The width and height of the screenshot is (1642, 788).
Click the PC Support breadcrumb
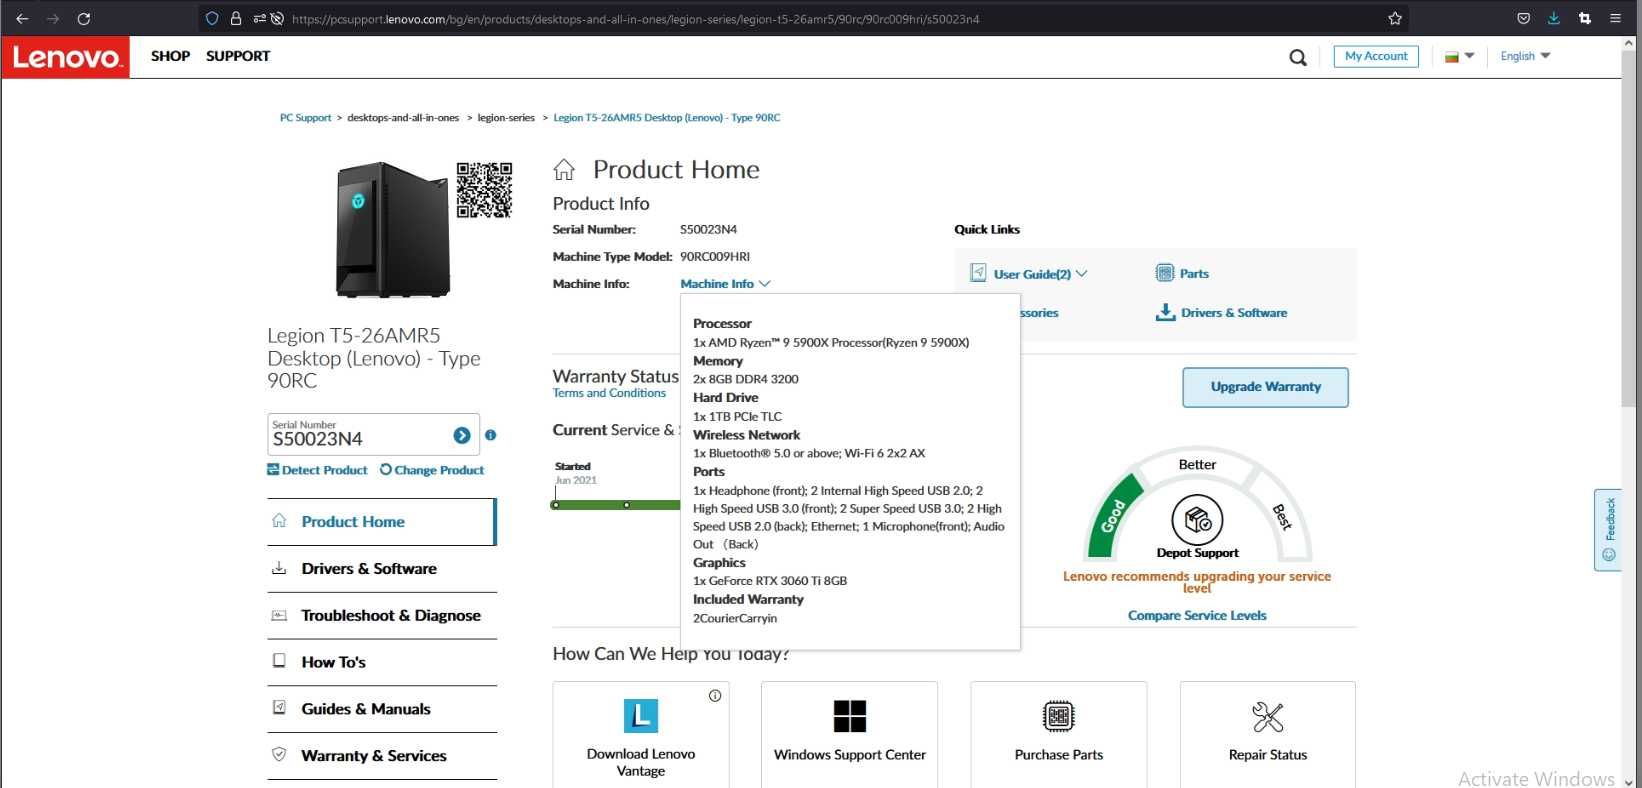tap(305, 118)
